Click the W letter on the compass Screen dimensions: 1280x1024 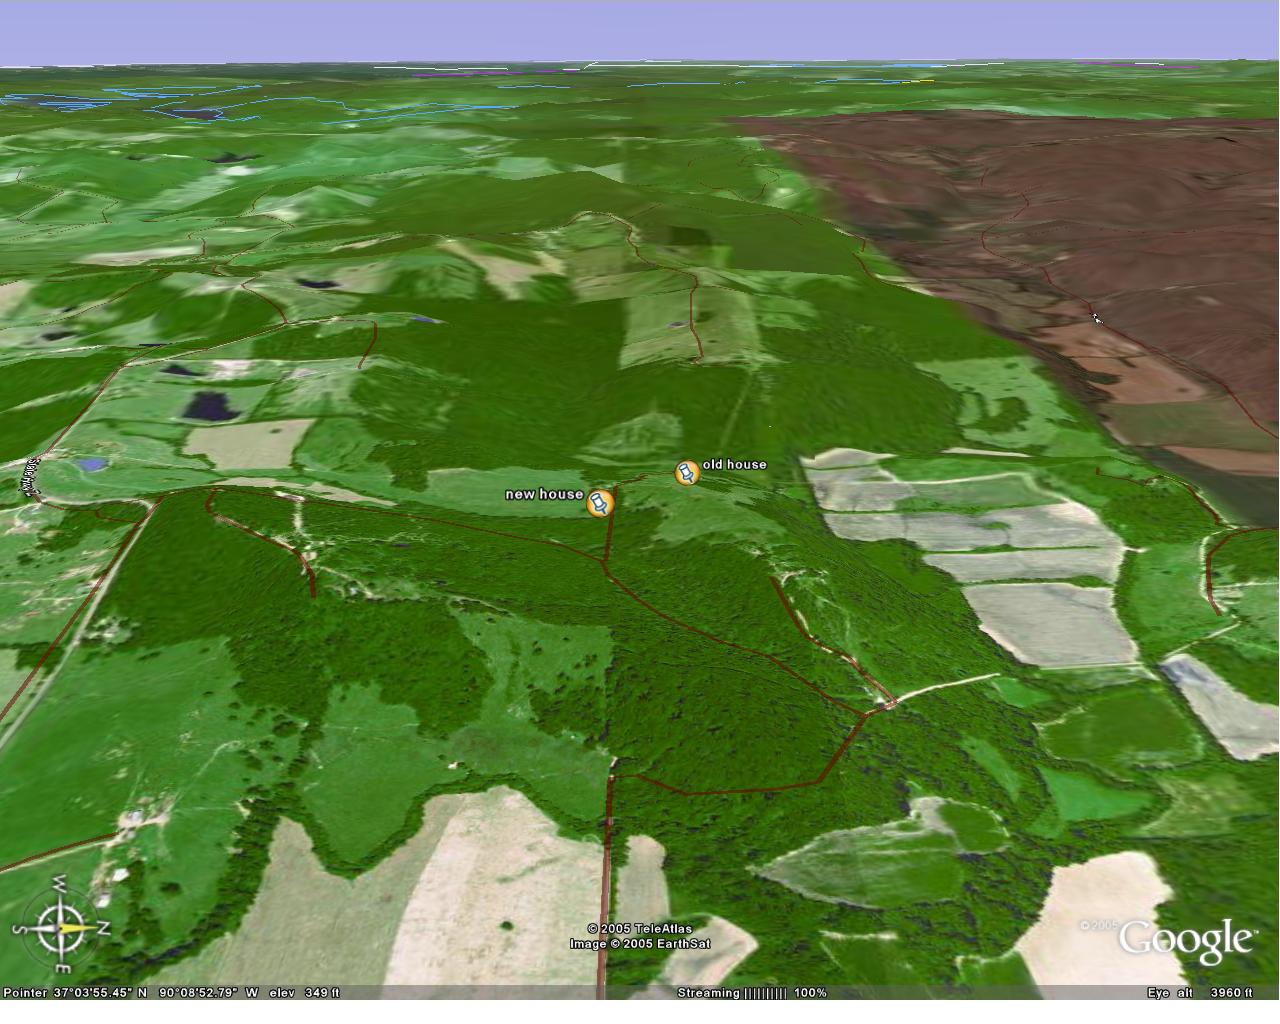click(x=59, y=884)
